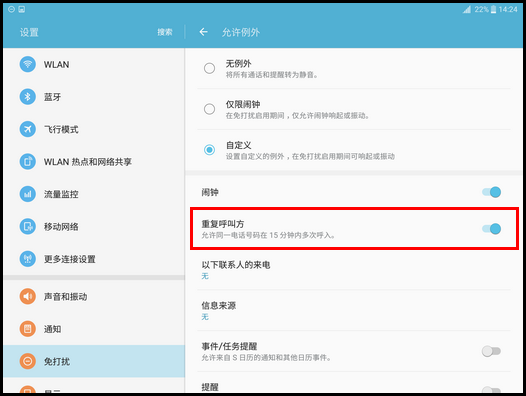The height and width of the screenshot is (396, 526).
Task: Tap the mobile network icon for 移动网络
Action: click(28, 226)
